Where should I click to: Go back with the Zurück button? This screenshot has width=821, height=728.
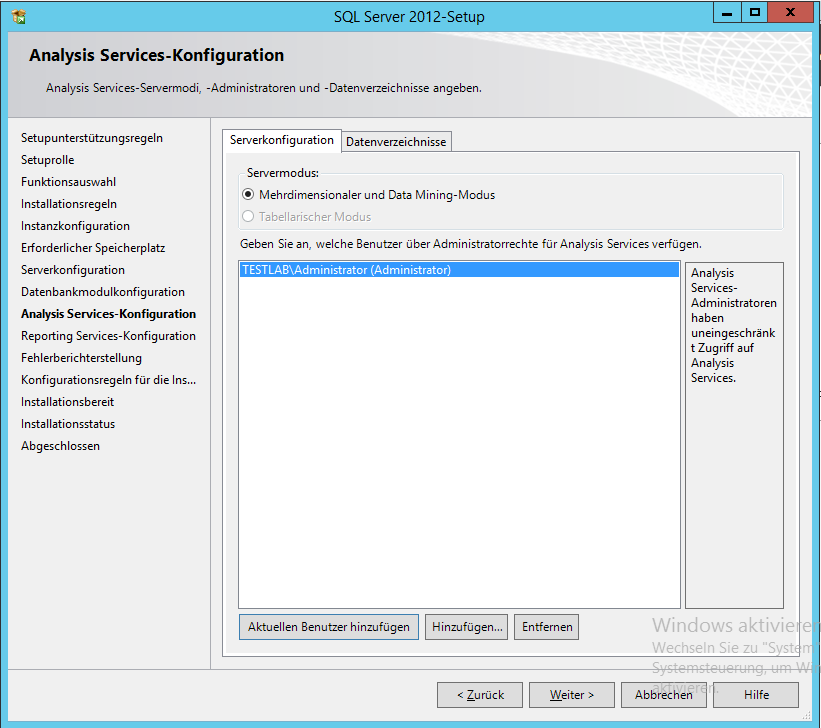(x=480, y=695)
